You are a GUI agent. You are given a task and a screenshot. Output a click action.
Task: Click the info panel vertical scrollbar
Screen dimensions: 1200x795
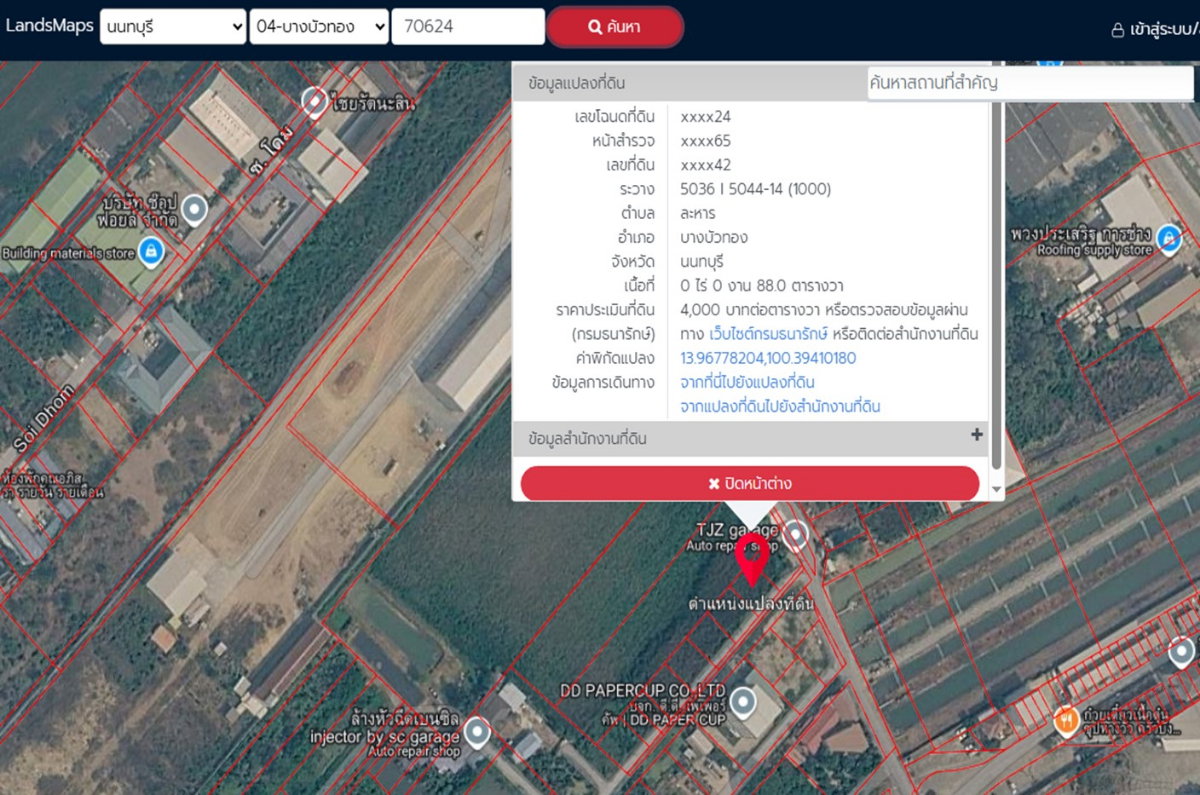coord(995,280)
